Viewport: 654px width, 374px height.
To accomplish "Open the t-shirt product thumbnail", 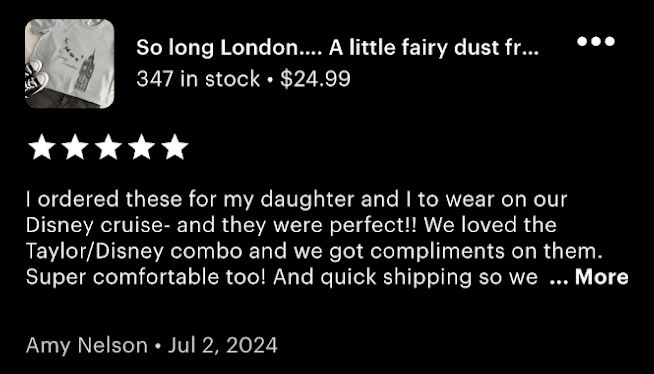I will (x=70, y=63).
